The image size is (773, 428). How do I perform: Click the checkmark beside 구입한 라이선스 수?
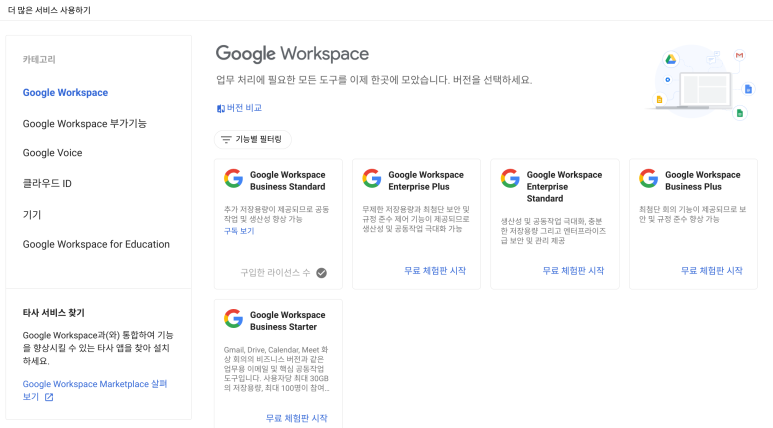[321, 273]
